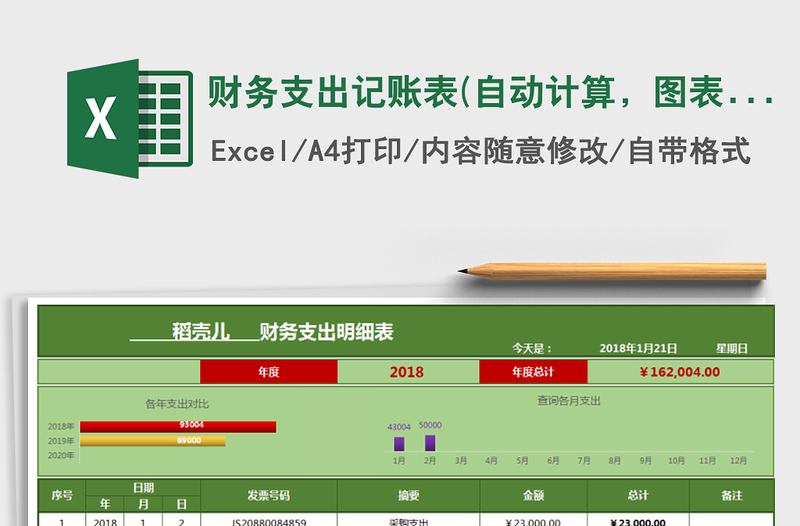The height and width of the screenshot is (526, 800).
Task: Click the 备注 column header
Action: pyautogui.click(x=731, y=495)
